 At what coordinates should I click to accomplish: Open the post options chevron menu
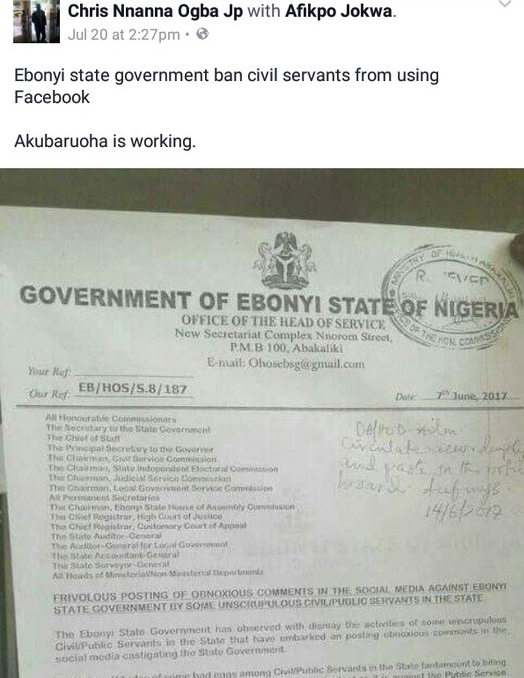tap(505, 4)
